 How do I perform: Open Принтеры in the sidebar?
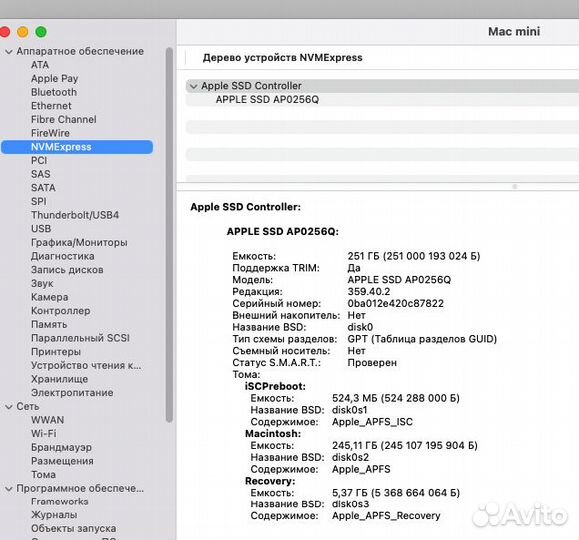56,352
